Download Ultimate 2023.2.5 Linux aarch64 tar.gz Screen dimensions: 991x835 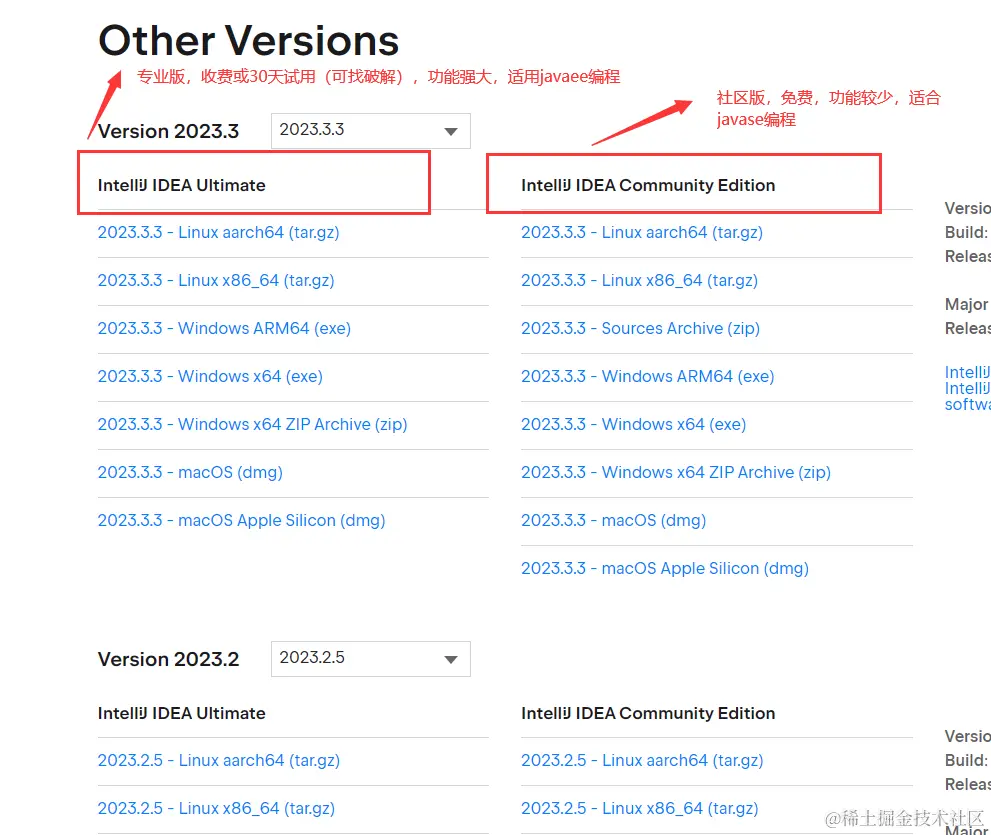click(x=218, y=760)
